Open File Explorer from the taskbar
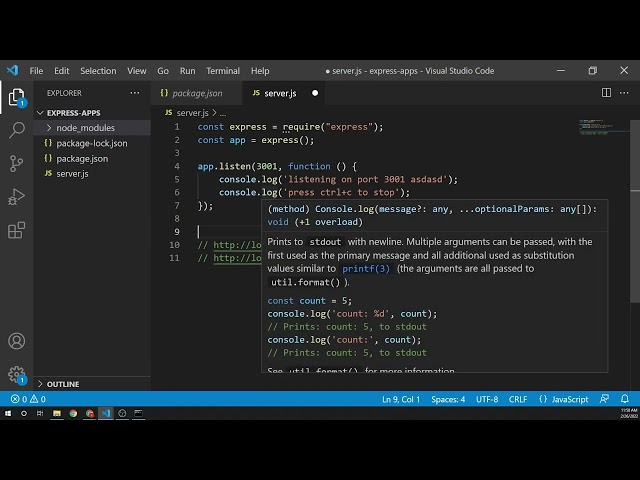 (57, 413)
